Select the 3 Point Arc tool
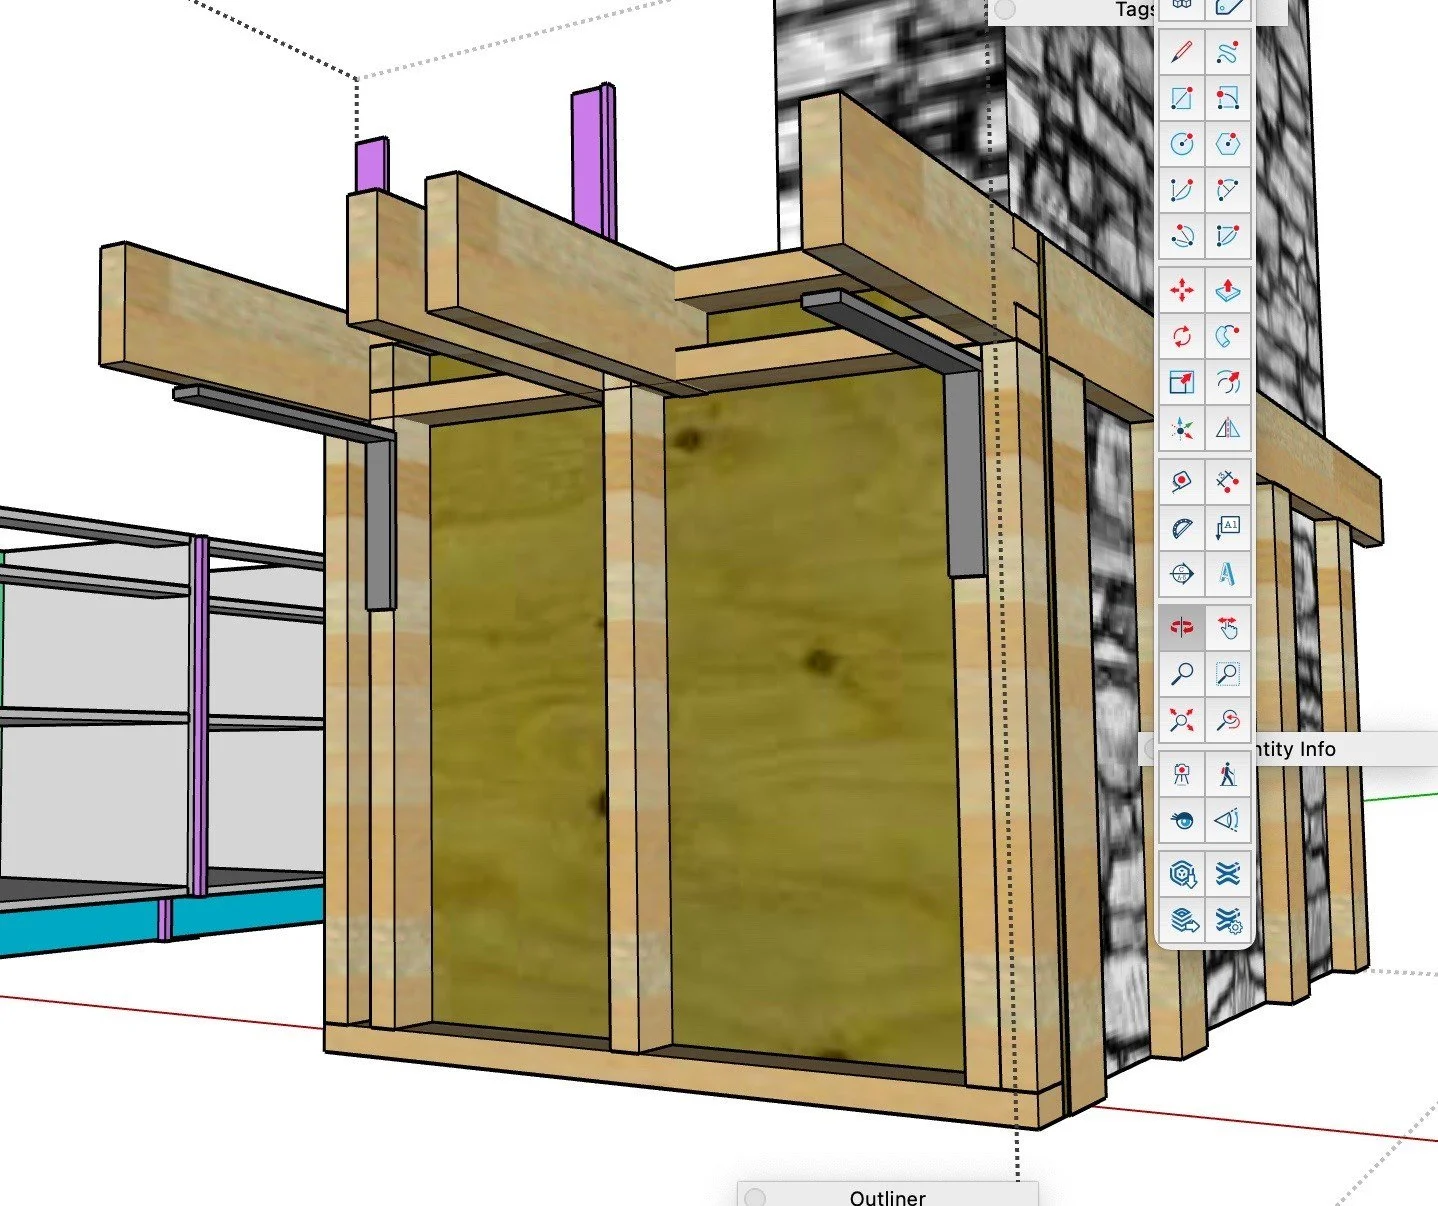Viewport: 1438px width, 1206px height. point(1182,236)
